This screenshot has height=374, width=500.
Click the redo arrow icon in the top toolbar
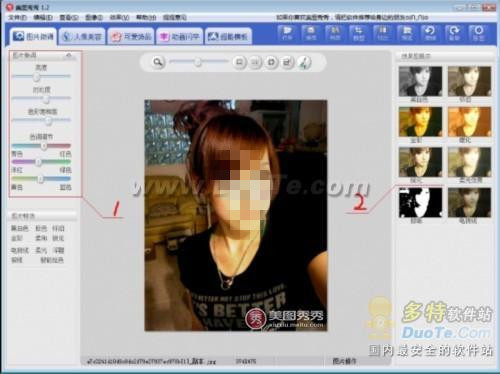(x=454, y=34)
